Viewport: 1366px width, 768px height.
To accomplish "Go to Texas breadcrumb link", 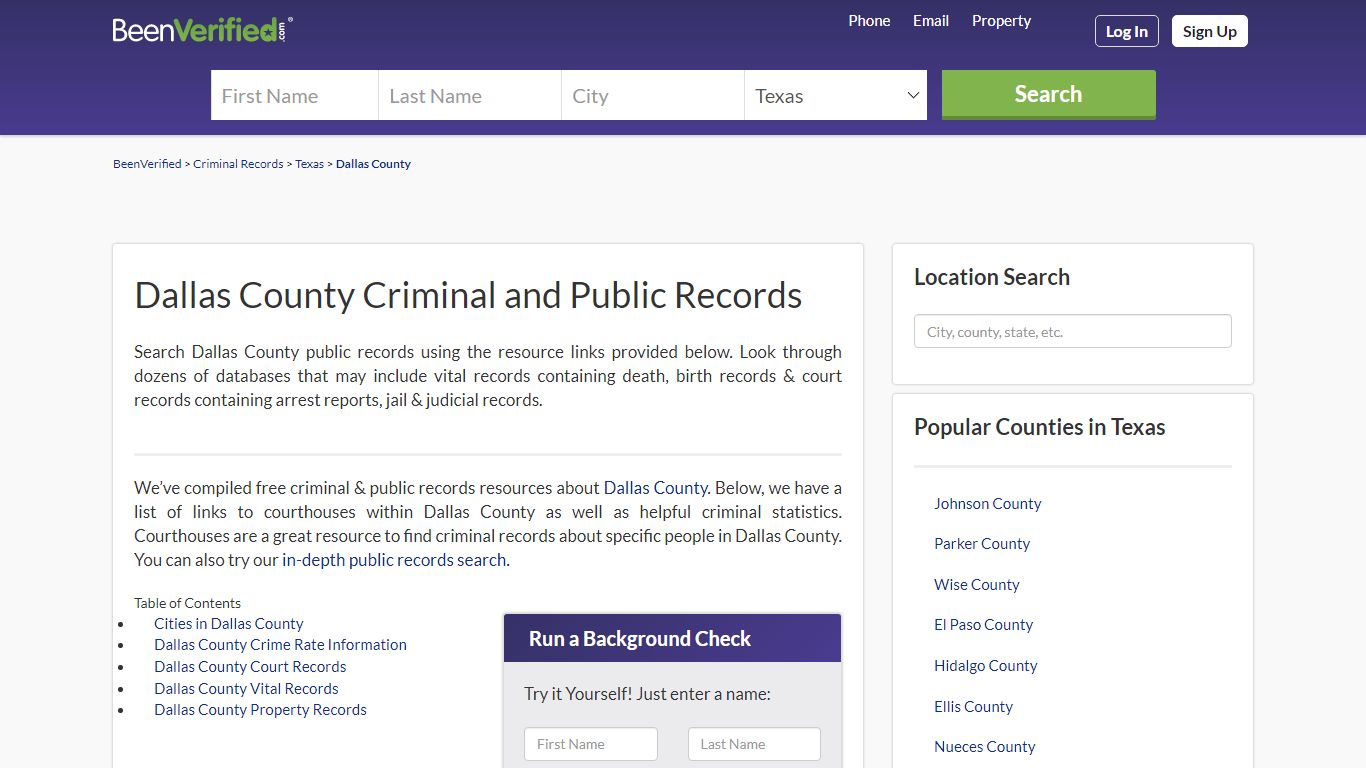I will tap(309, 164).
